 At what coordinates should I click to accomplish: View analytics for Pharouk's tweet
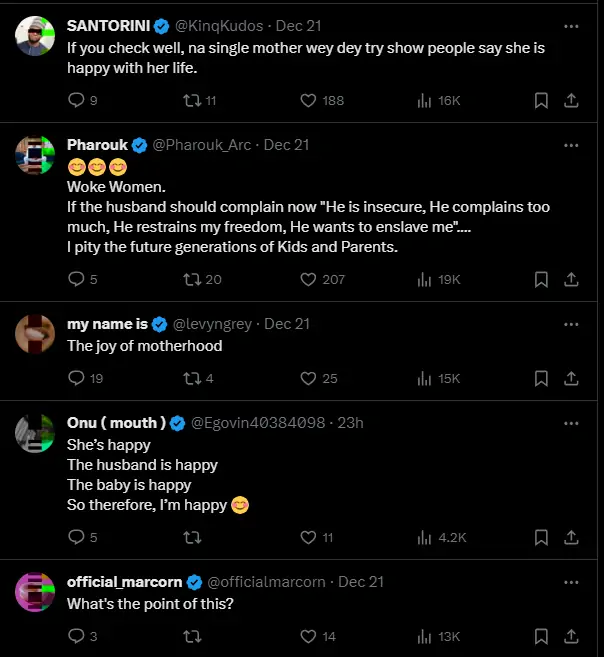424,279
